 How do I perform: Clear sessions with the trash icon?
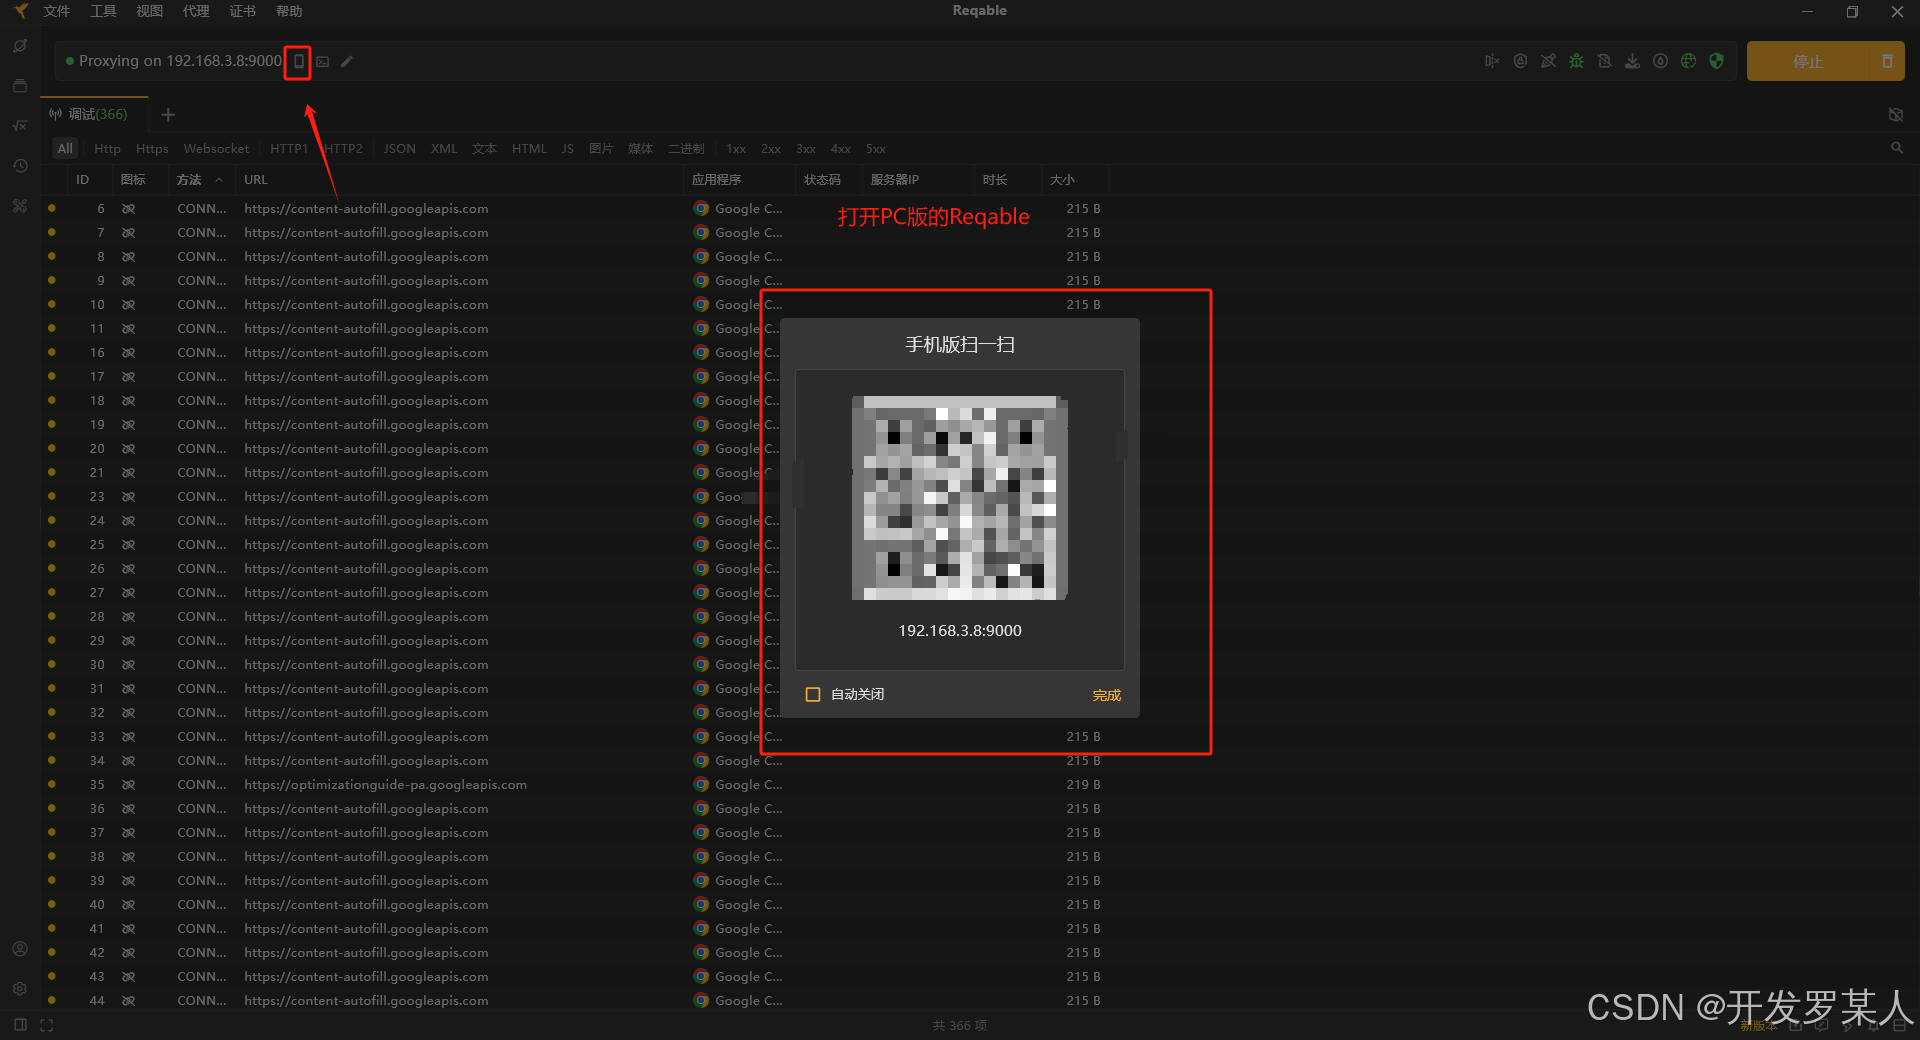pos(1887,61)
